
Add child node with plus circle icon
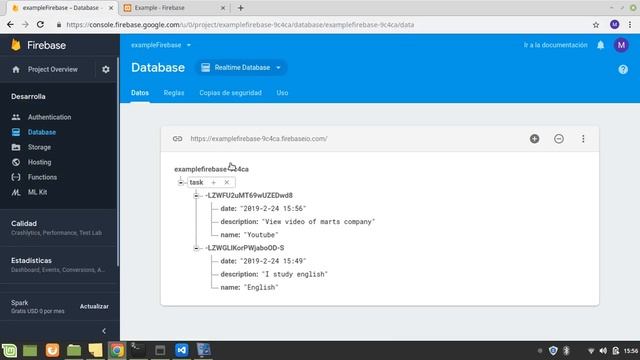pyautogui.click(x=534, y=139)
